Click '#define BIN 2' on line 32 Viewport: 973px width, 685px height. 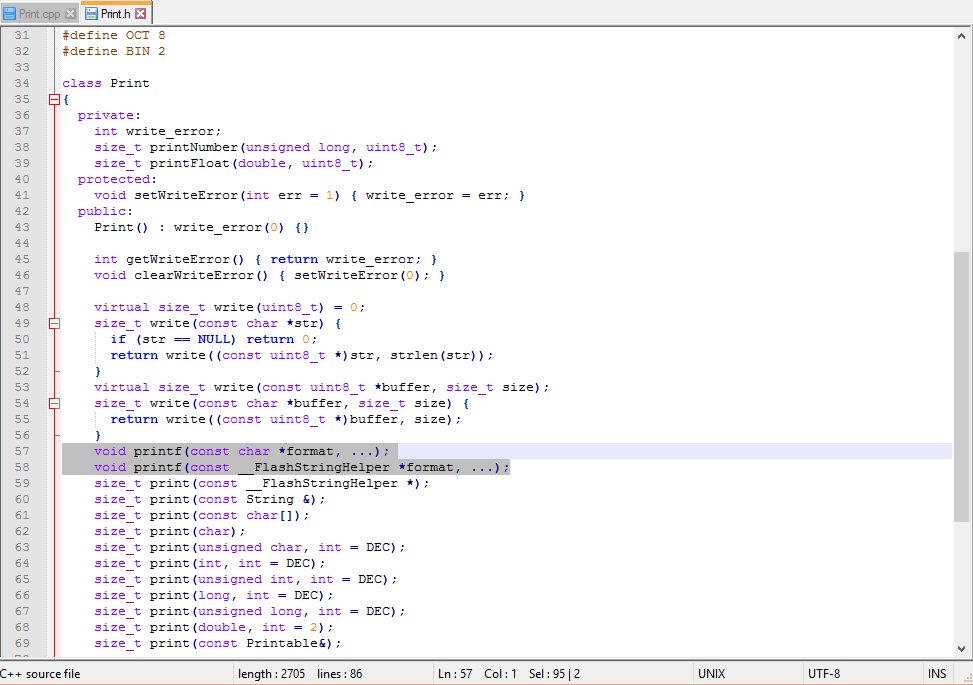coord(114,51)
